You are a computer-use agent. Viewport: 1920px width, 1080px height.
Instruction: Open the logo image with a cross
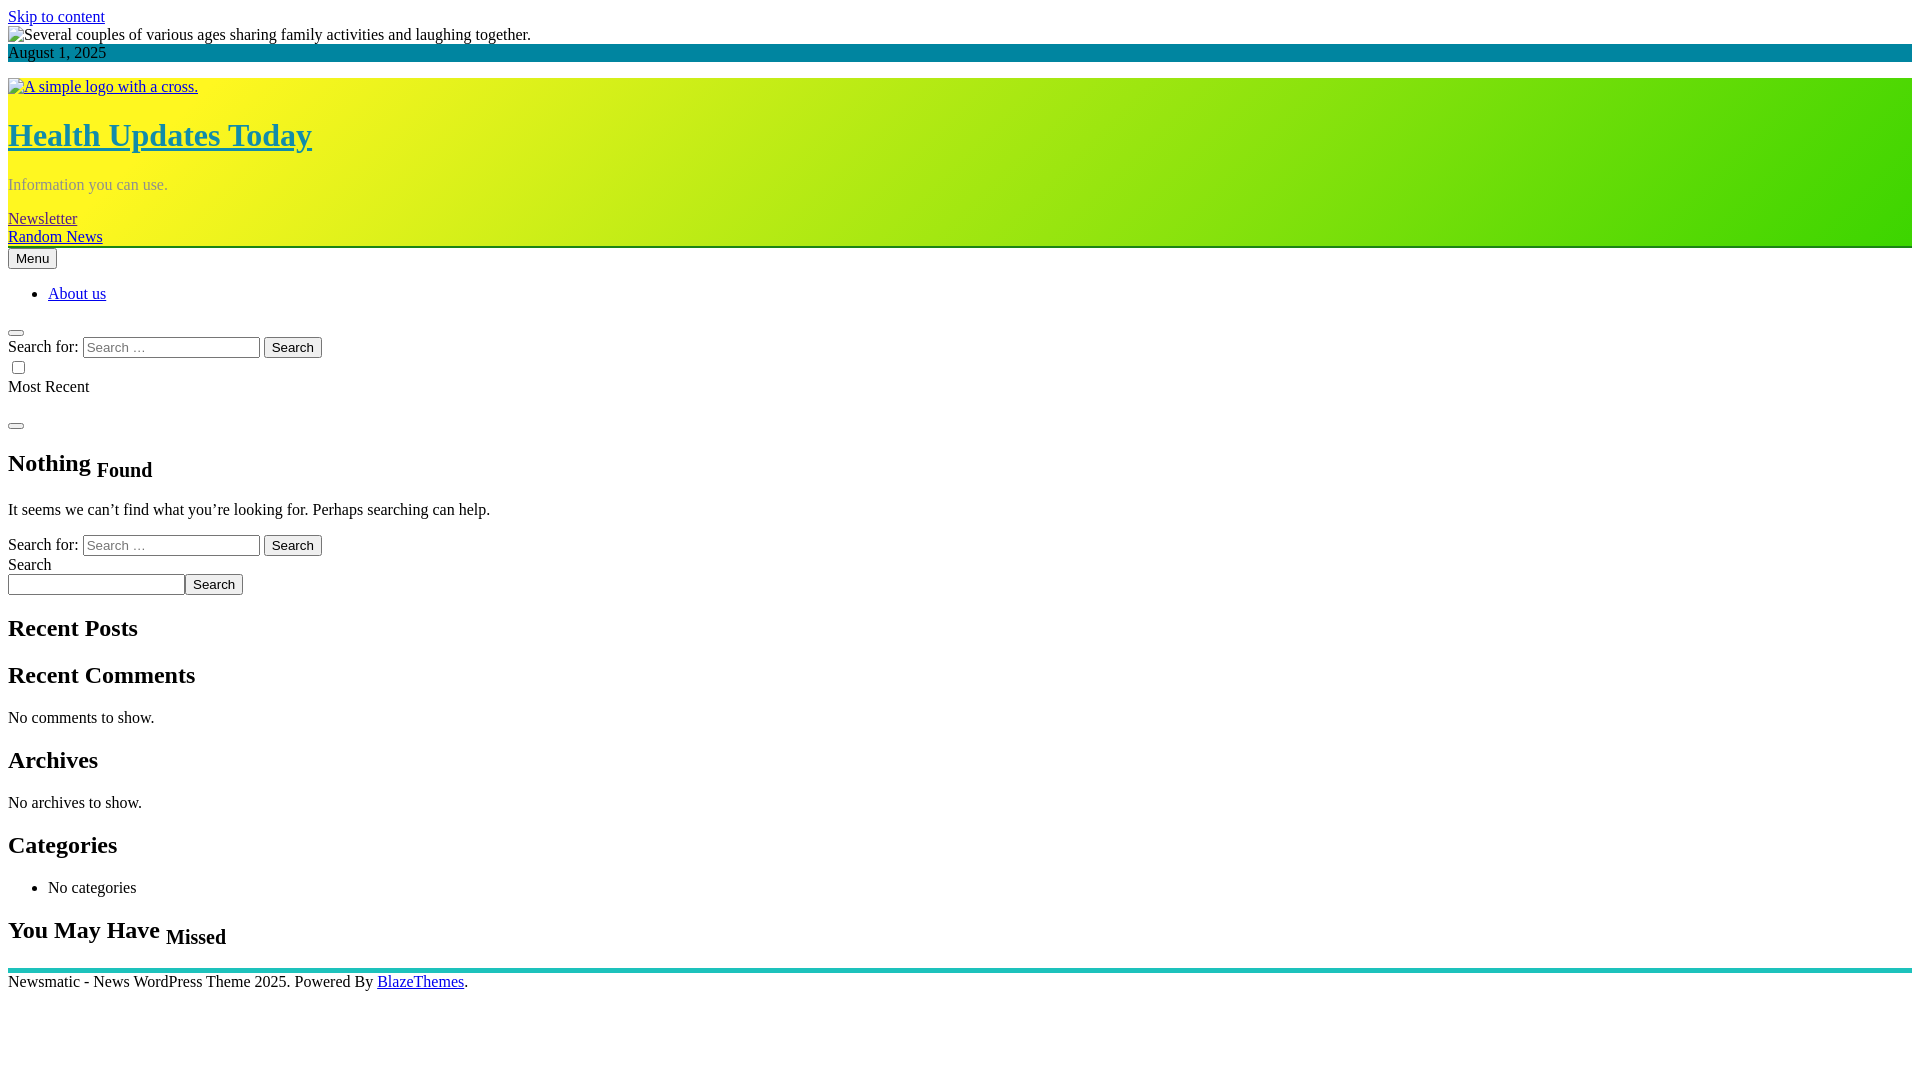pos(103,87)
